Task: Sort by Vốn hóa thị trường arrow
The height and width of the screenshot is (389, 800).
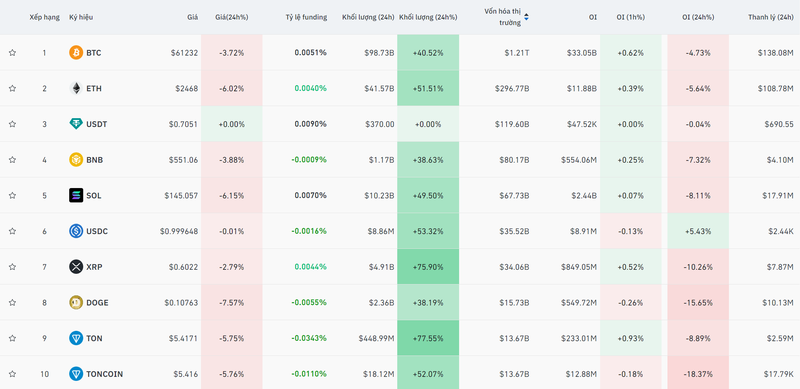Action: (527, 17)
